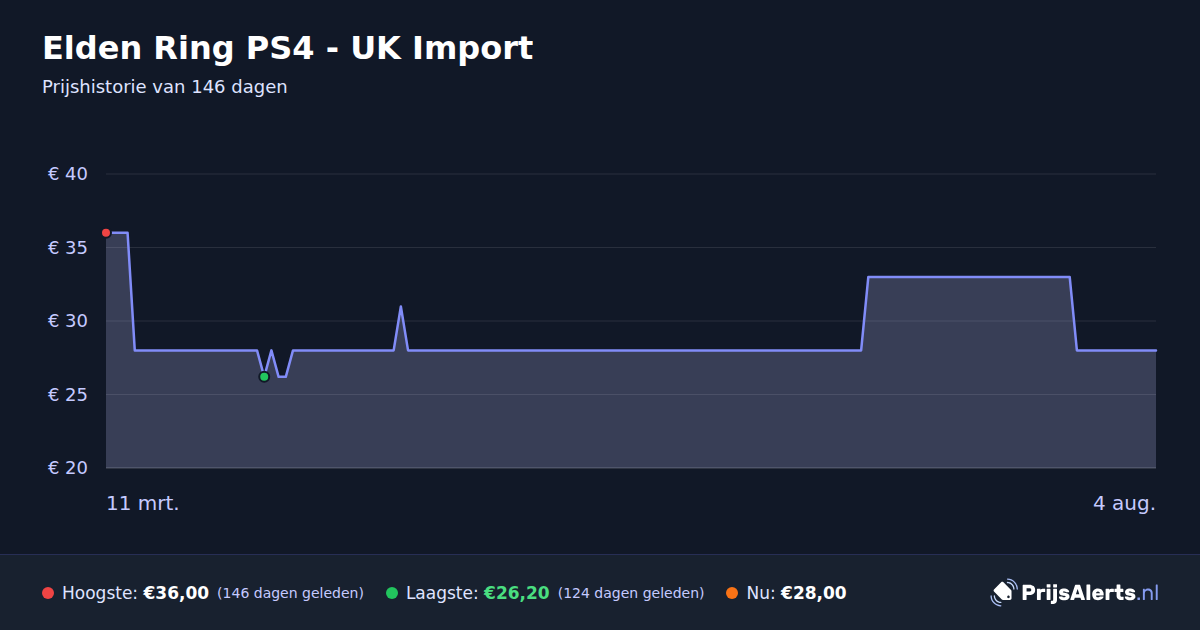The image size is (1200, 630).
Task: Click the €33 plateau on the line
Action: click(968, 277)
